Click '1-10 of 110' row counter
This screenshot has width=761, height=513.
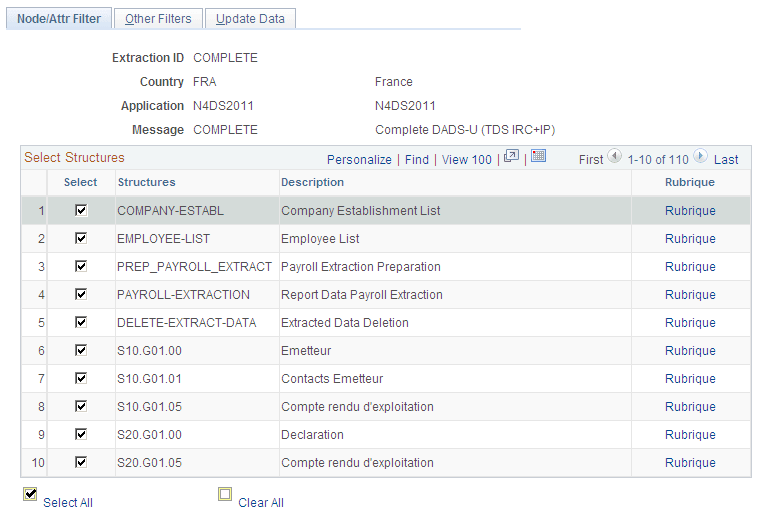658,160
